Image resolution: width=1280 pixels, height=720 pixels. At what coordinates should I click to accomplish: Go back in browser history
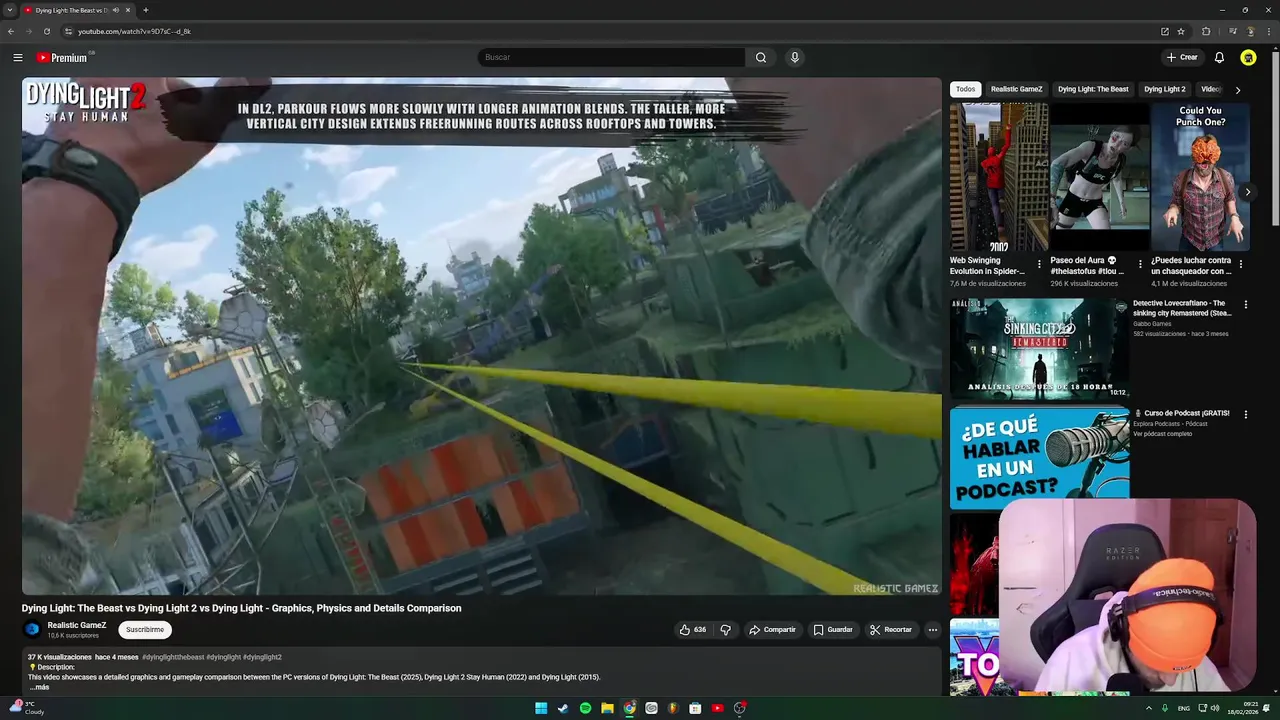pyautogui.click(x=11, y=31)
